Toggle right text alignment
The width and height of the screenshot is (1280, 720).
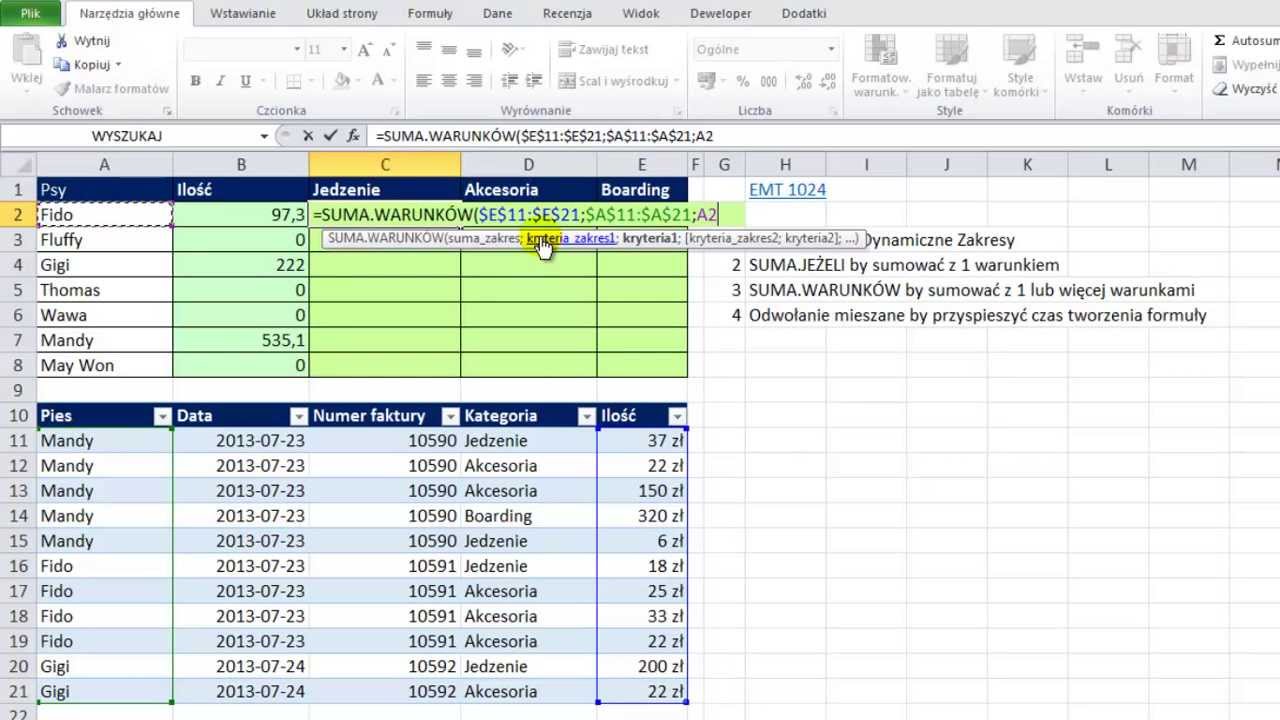pos(474,81)
